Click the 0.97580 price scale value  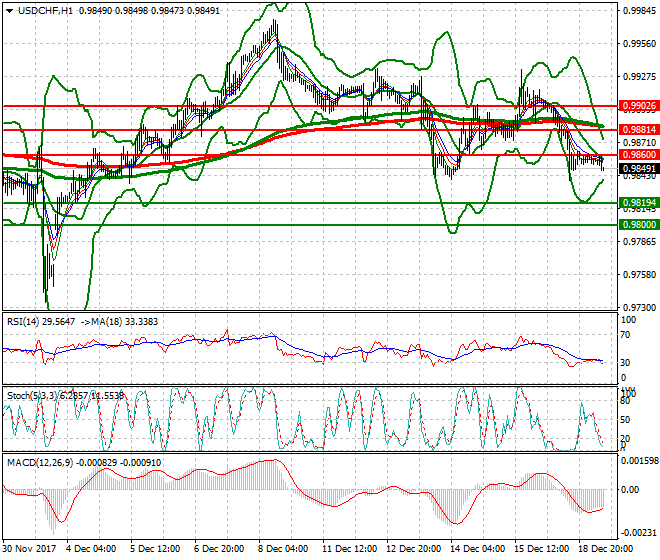pos(639,275)
